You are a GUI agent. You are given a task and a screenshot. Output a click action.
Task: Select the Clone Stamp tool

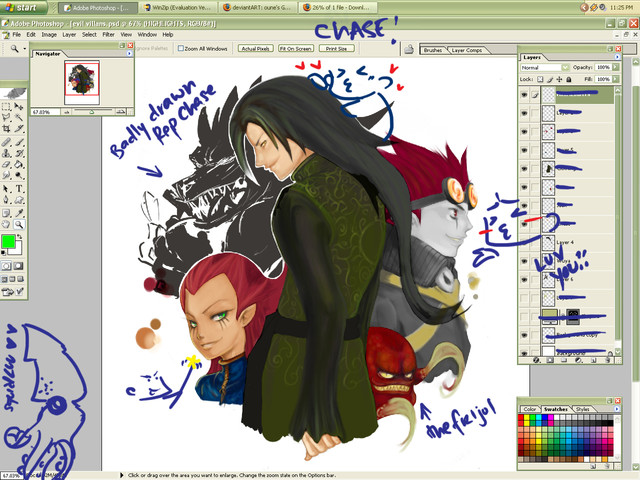pos(6,153)
